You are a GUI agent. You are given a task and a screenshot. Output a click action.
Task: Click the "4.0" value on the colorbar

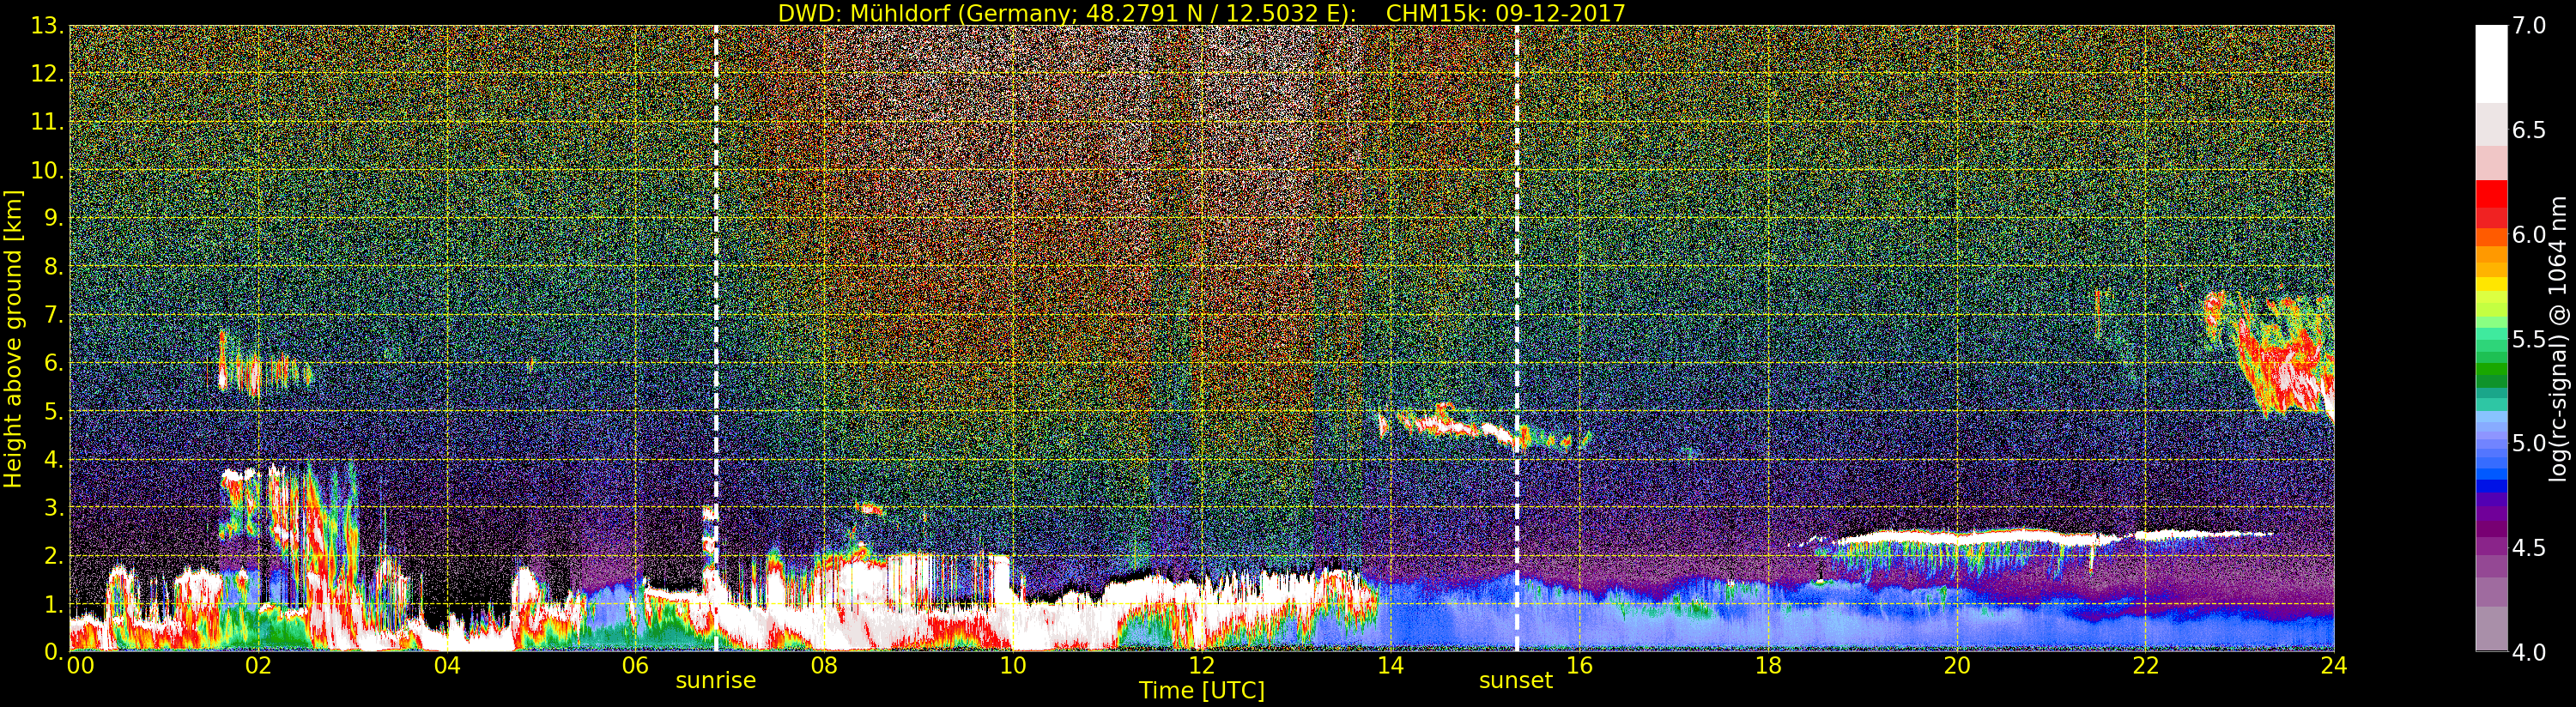point(2529,652)
